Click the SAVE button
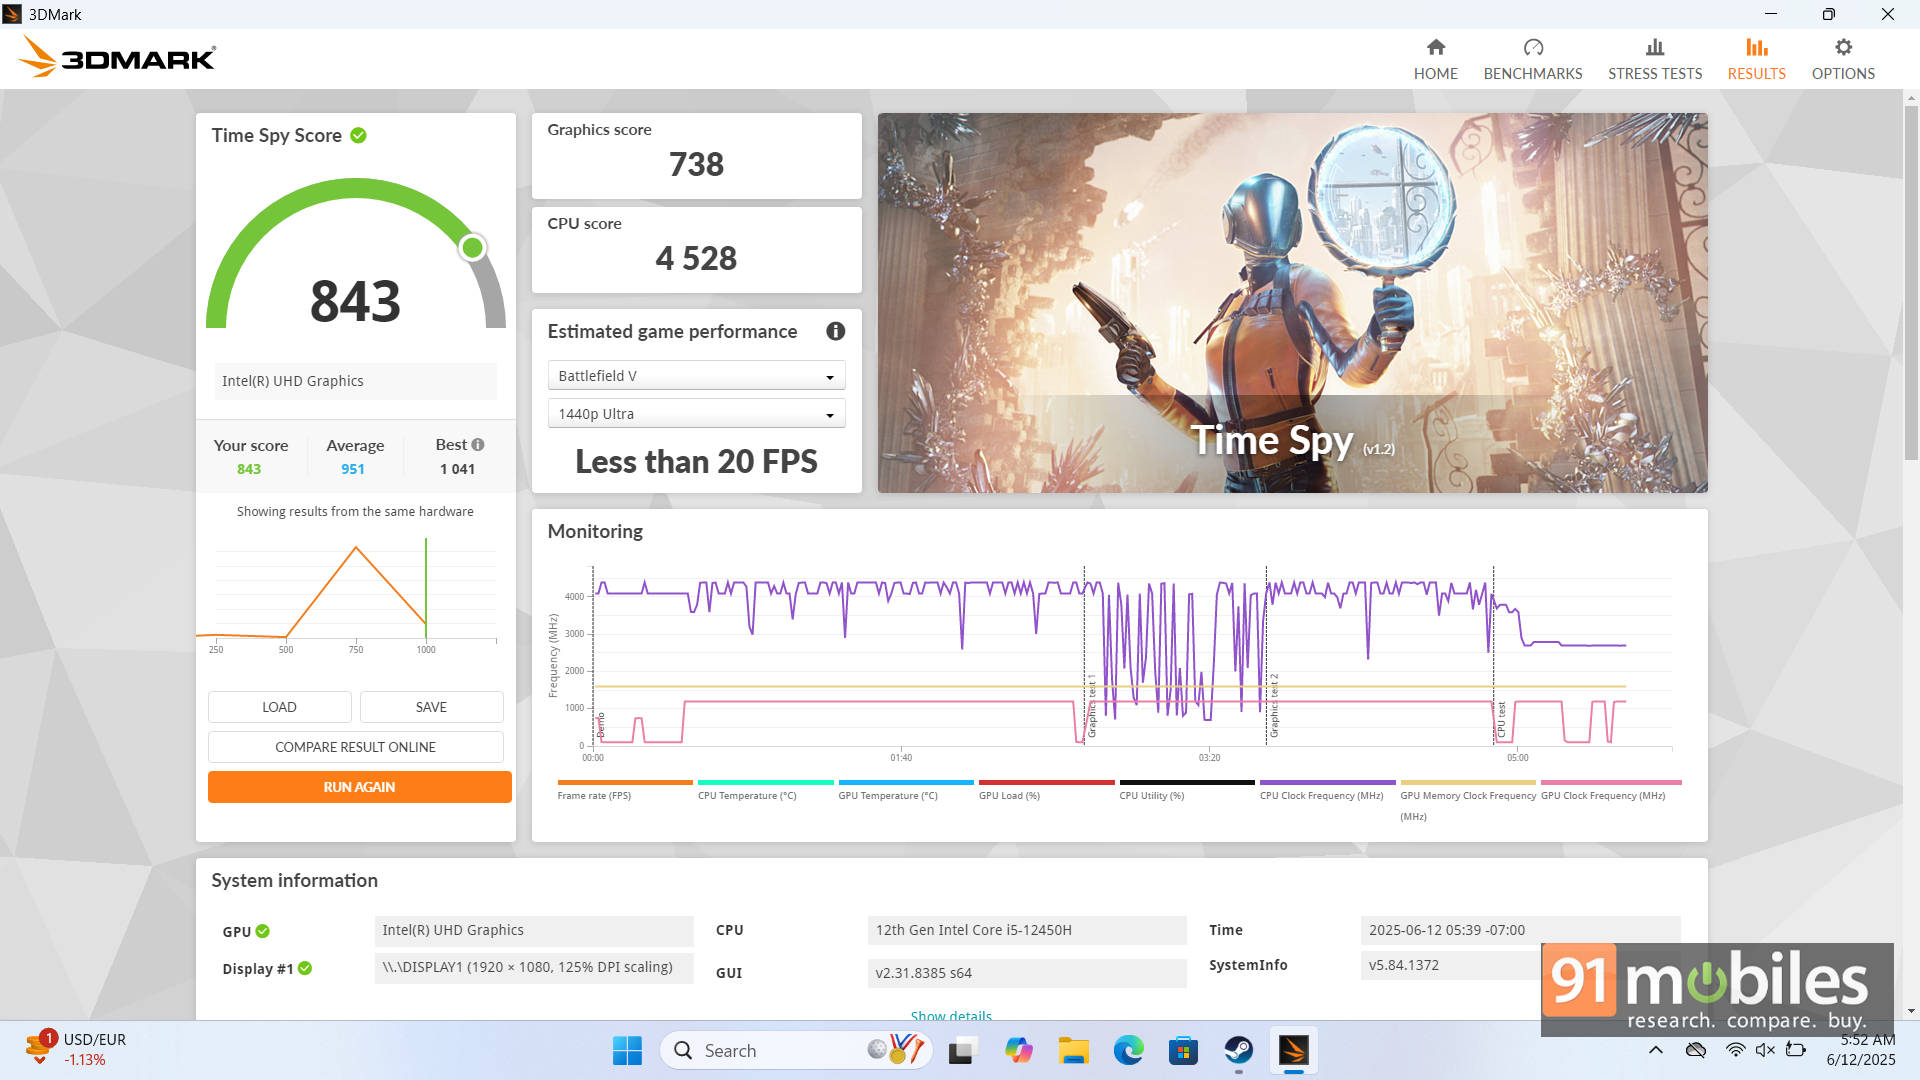This screenshot has height=1080, width=1920. point(431,707)
